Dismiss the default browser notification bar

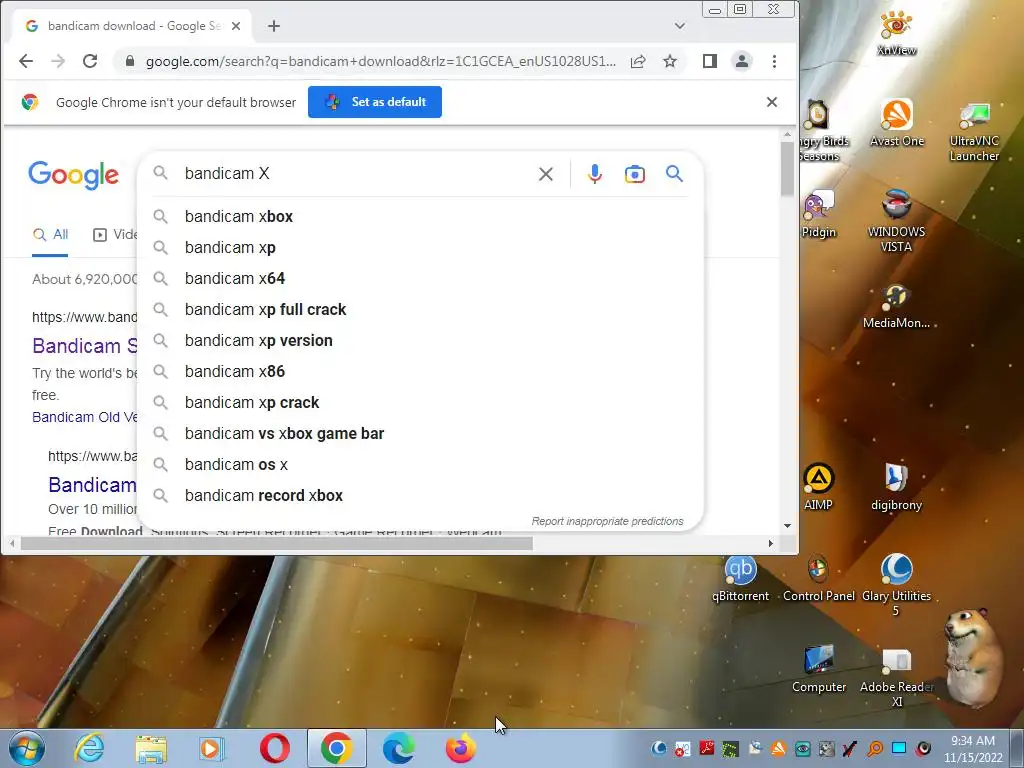(772, 102)
